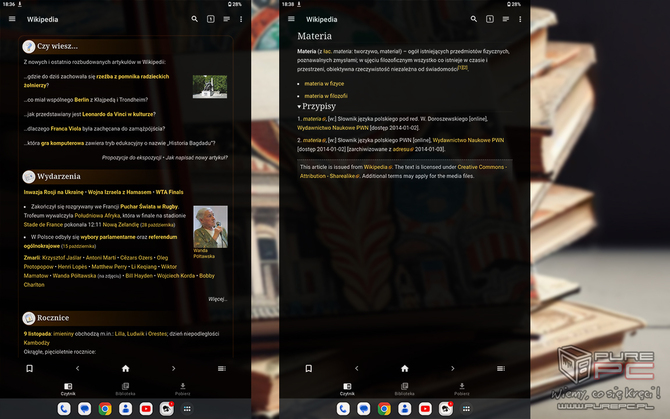Launch Chrome from right dock
This screenshot has width=670, height=419.
(384, 409)
